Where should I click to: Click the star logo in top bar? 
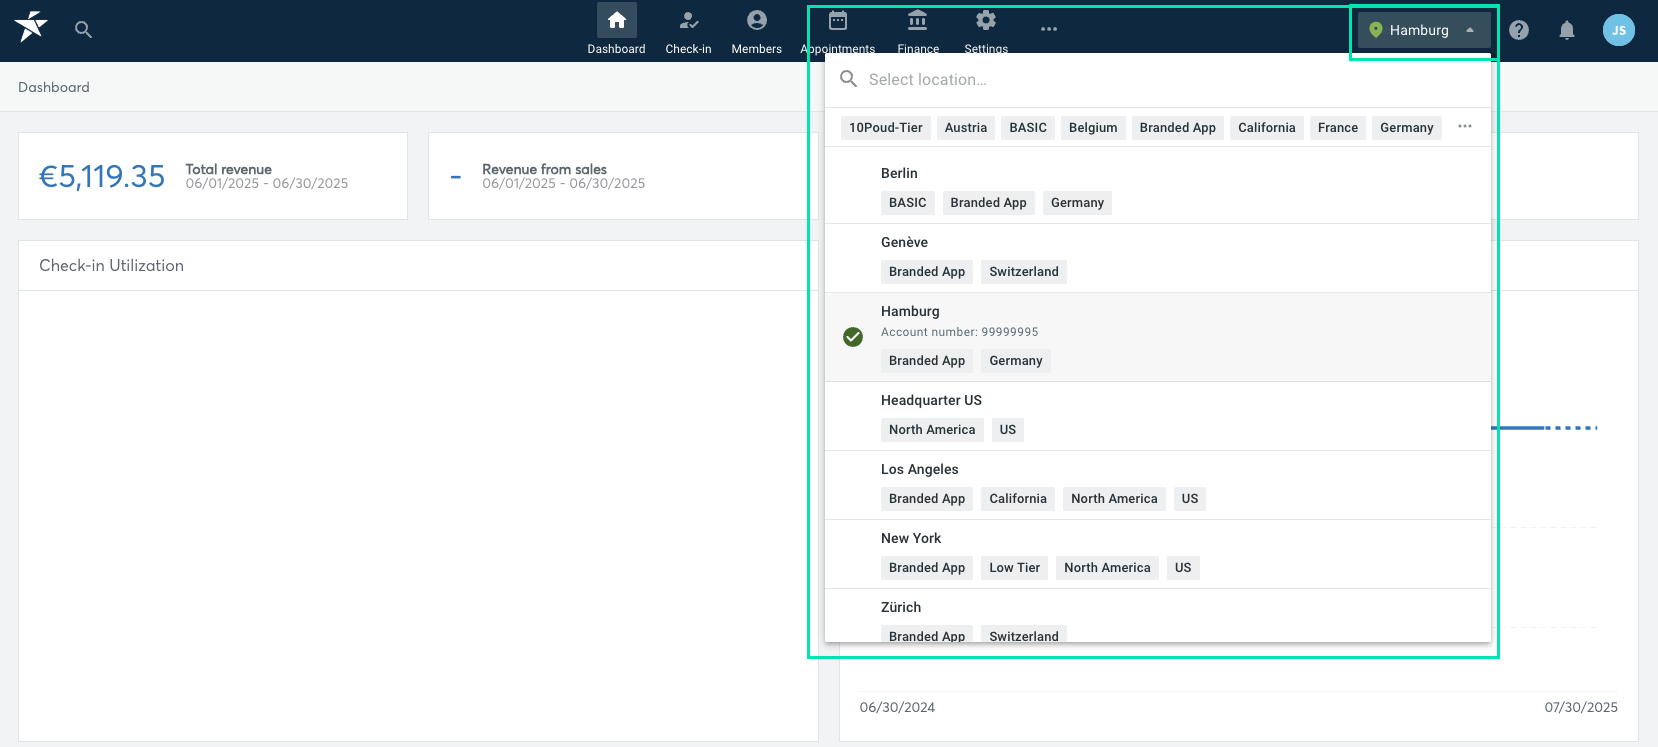click(x=31, y=27)
